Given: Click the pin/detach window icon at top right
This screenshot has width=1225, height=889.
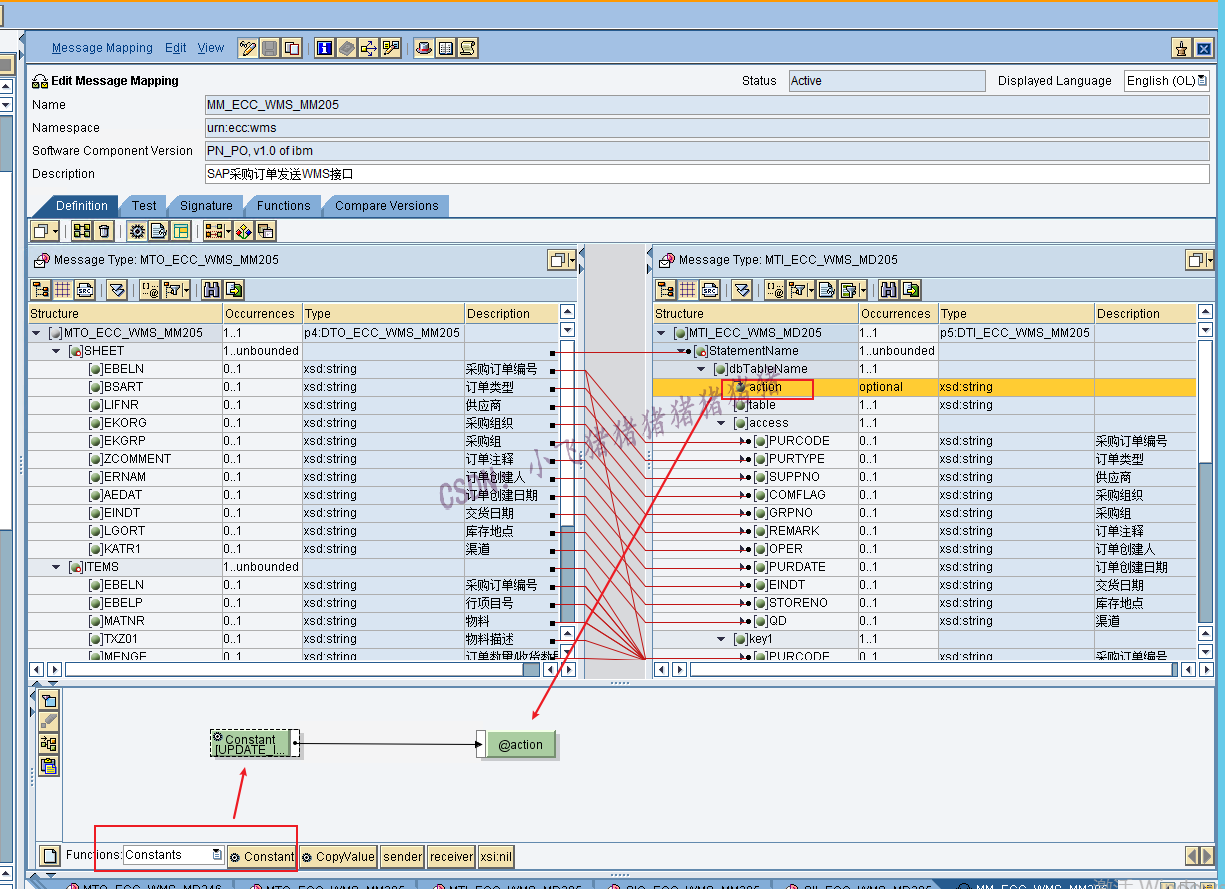Looking at the screenshot, I should tap(1181, 48).
